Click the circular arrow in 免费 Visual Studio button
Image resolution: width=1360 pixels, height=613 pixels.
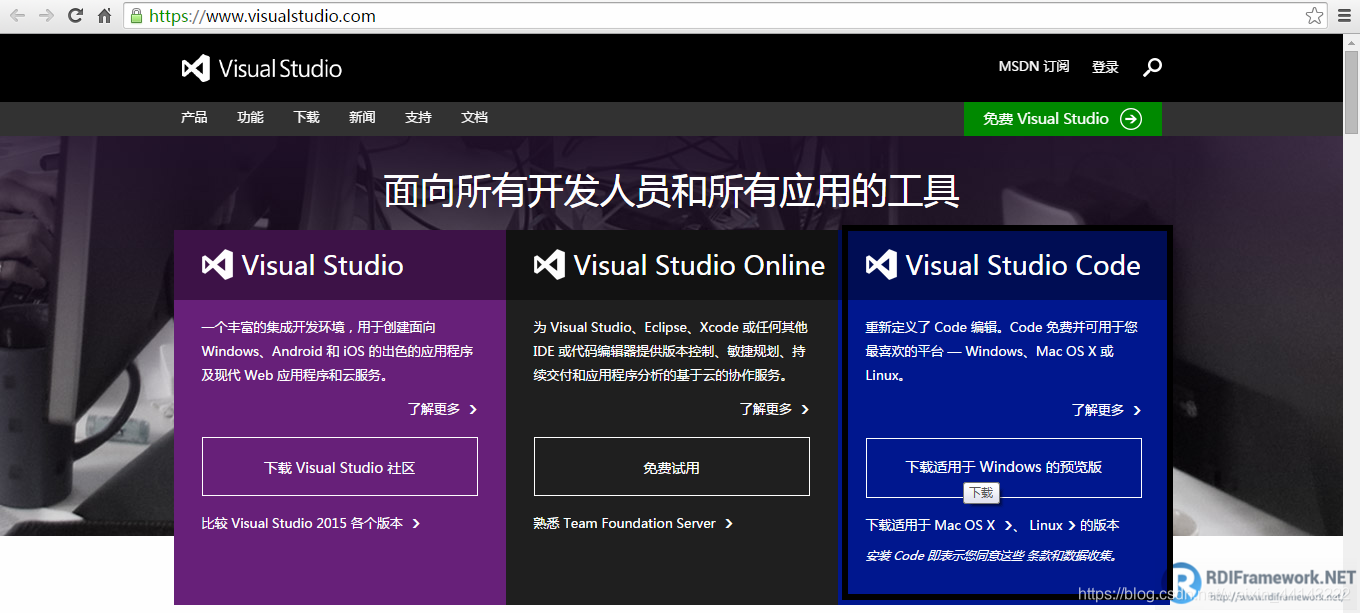coord(1131,118)
